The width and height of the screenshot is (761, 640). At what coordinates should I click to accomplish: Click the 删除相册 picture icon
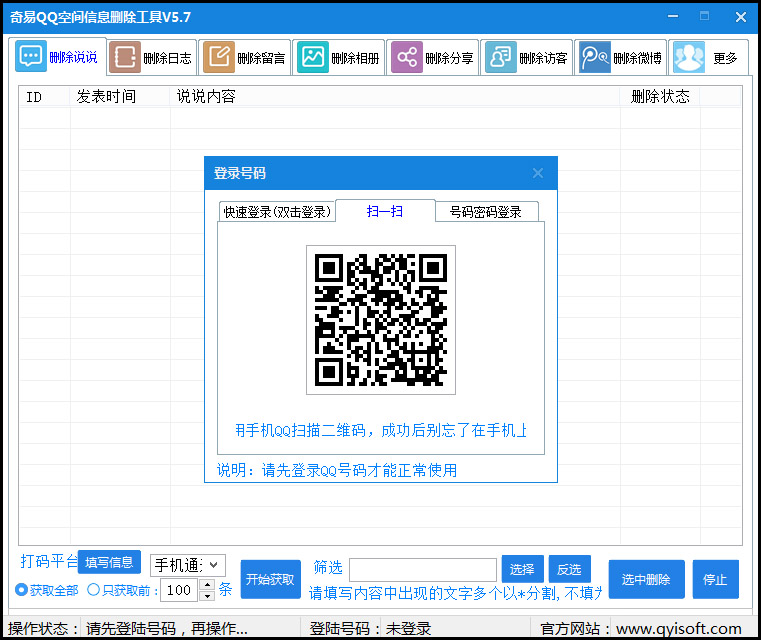[313, 58]
